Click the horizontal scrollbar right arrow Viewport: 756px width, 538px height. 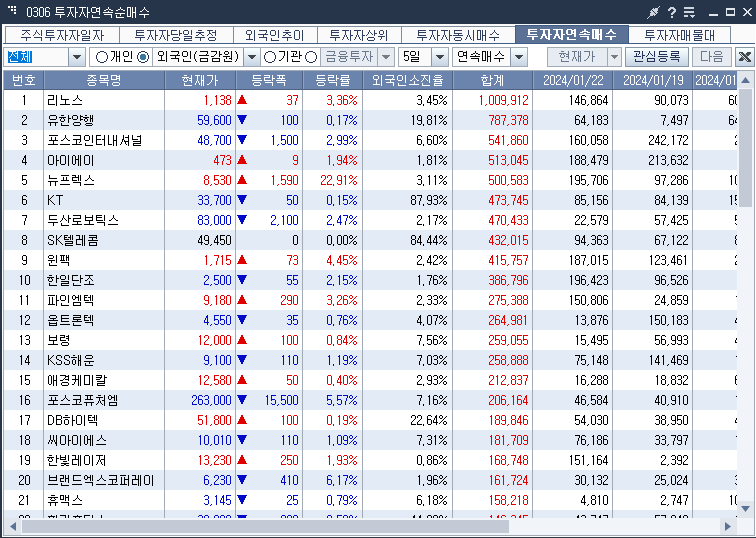tap(728, 526)
